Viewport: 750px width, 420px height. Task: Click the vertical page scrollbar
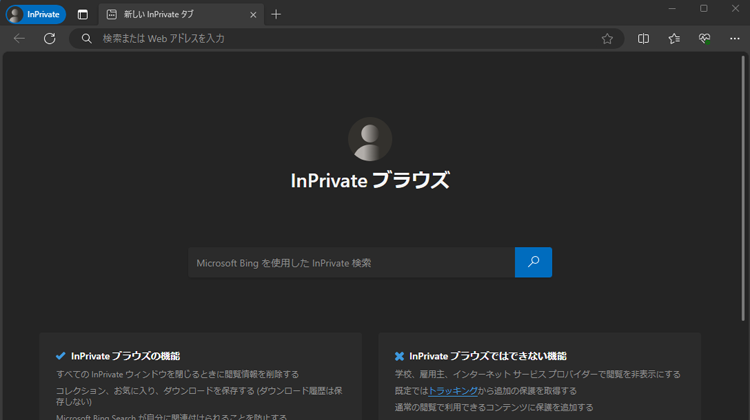click(743, 189)
